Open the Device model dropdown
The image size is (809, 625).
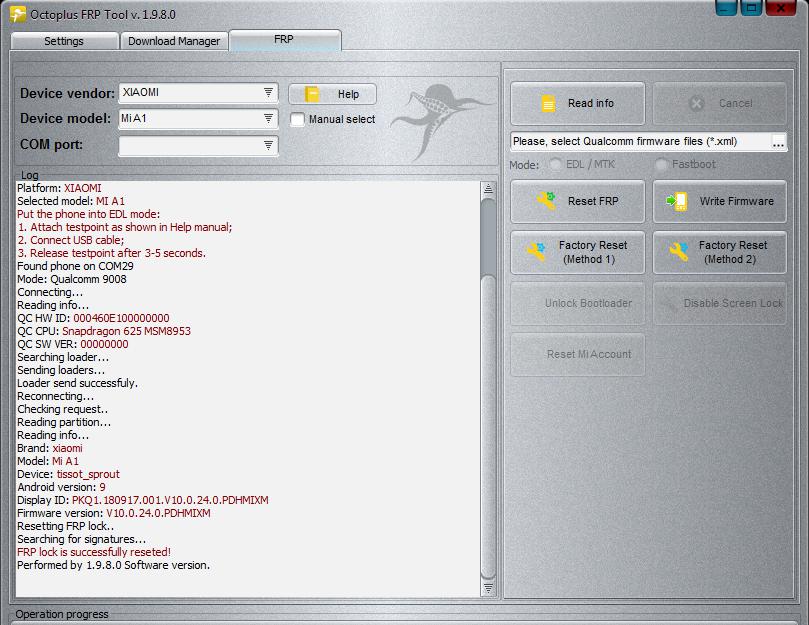(268, 118)
